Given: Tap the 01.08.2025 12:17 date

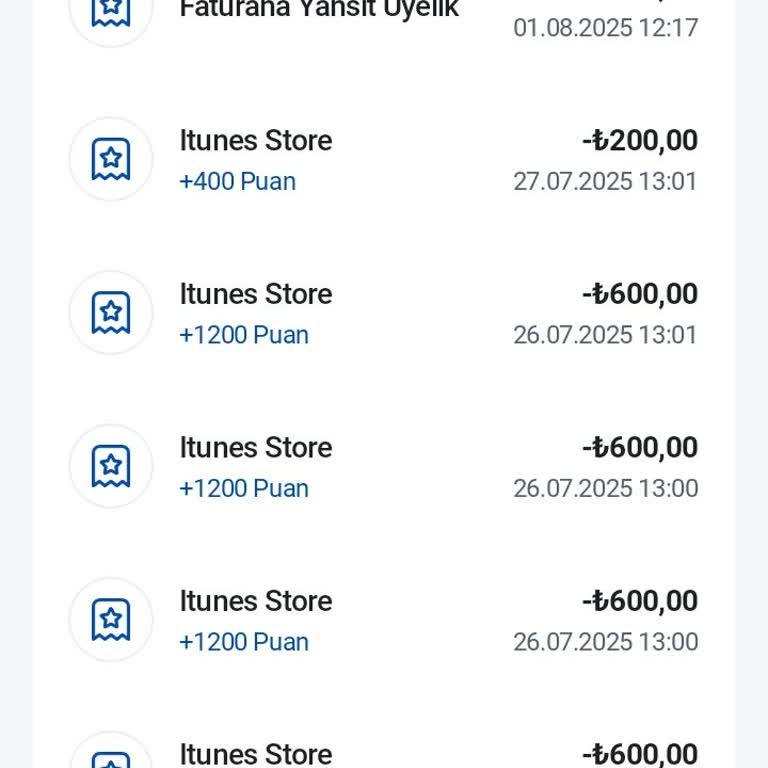Looking at the screenshot, I should point(605,28).
